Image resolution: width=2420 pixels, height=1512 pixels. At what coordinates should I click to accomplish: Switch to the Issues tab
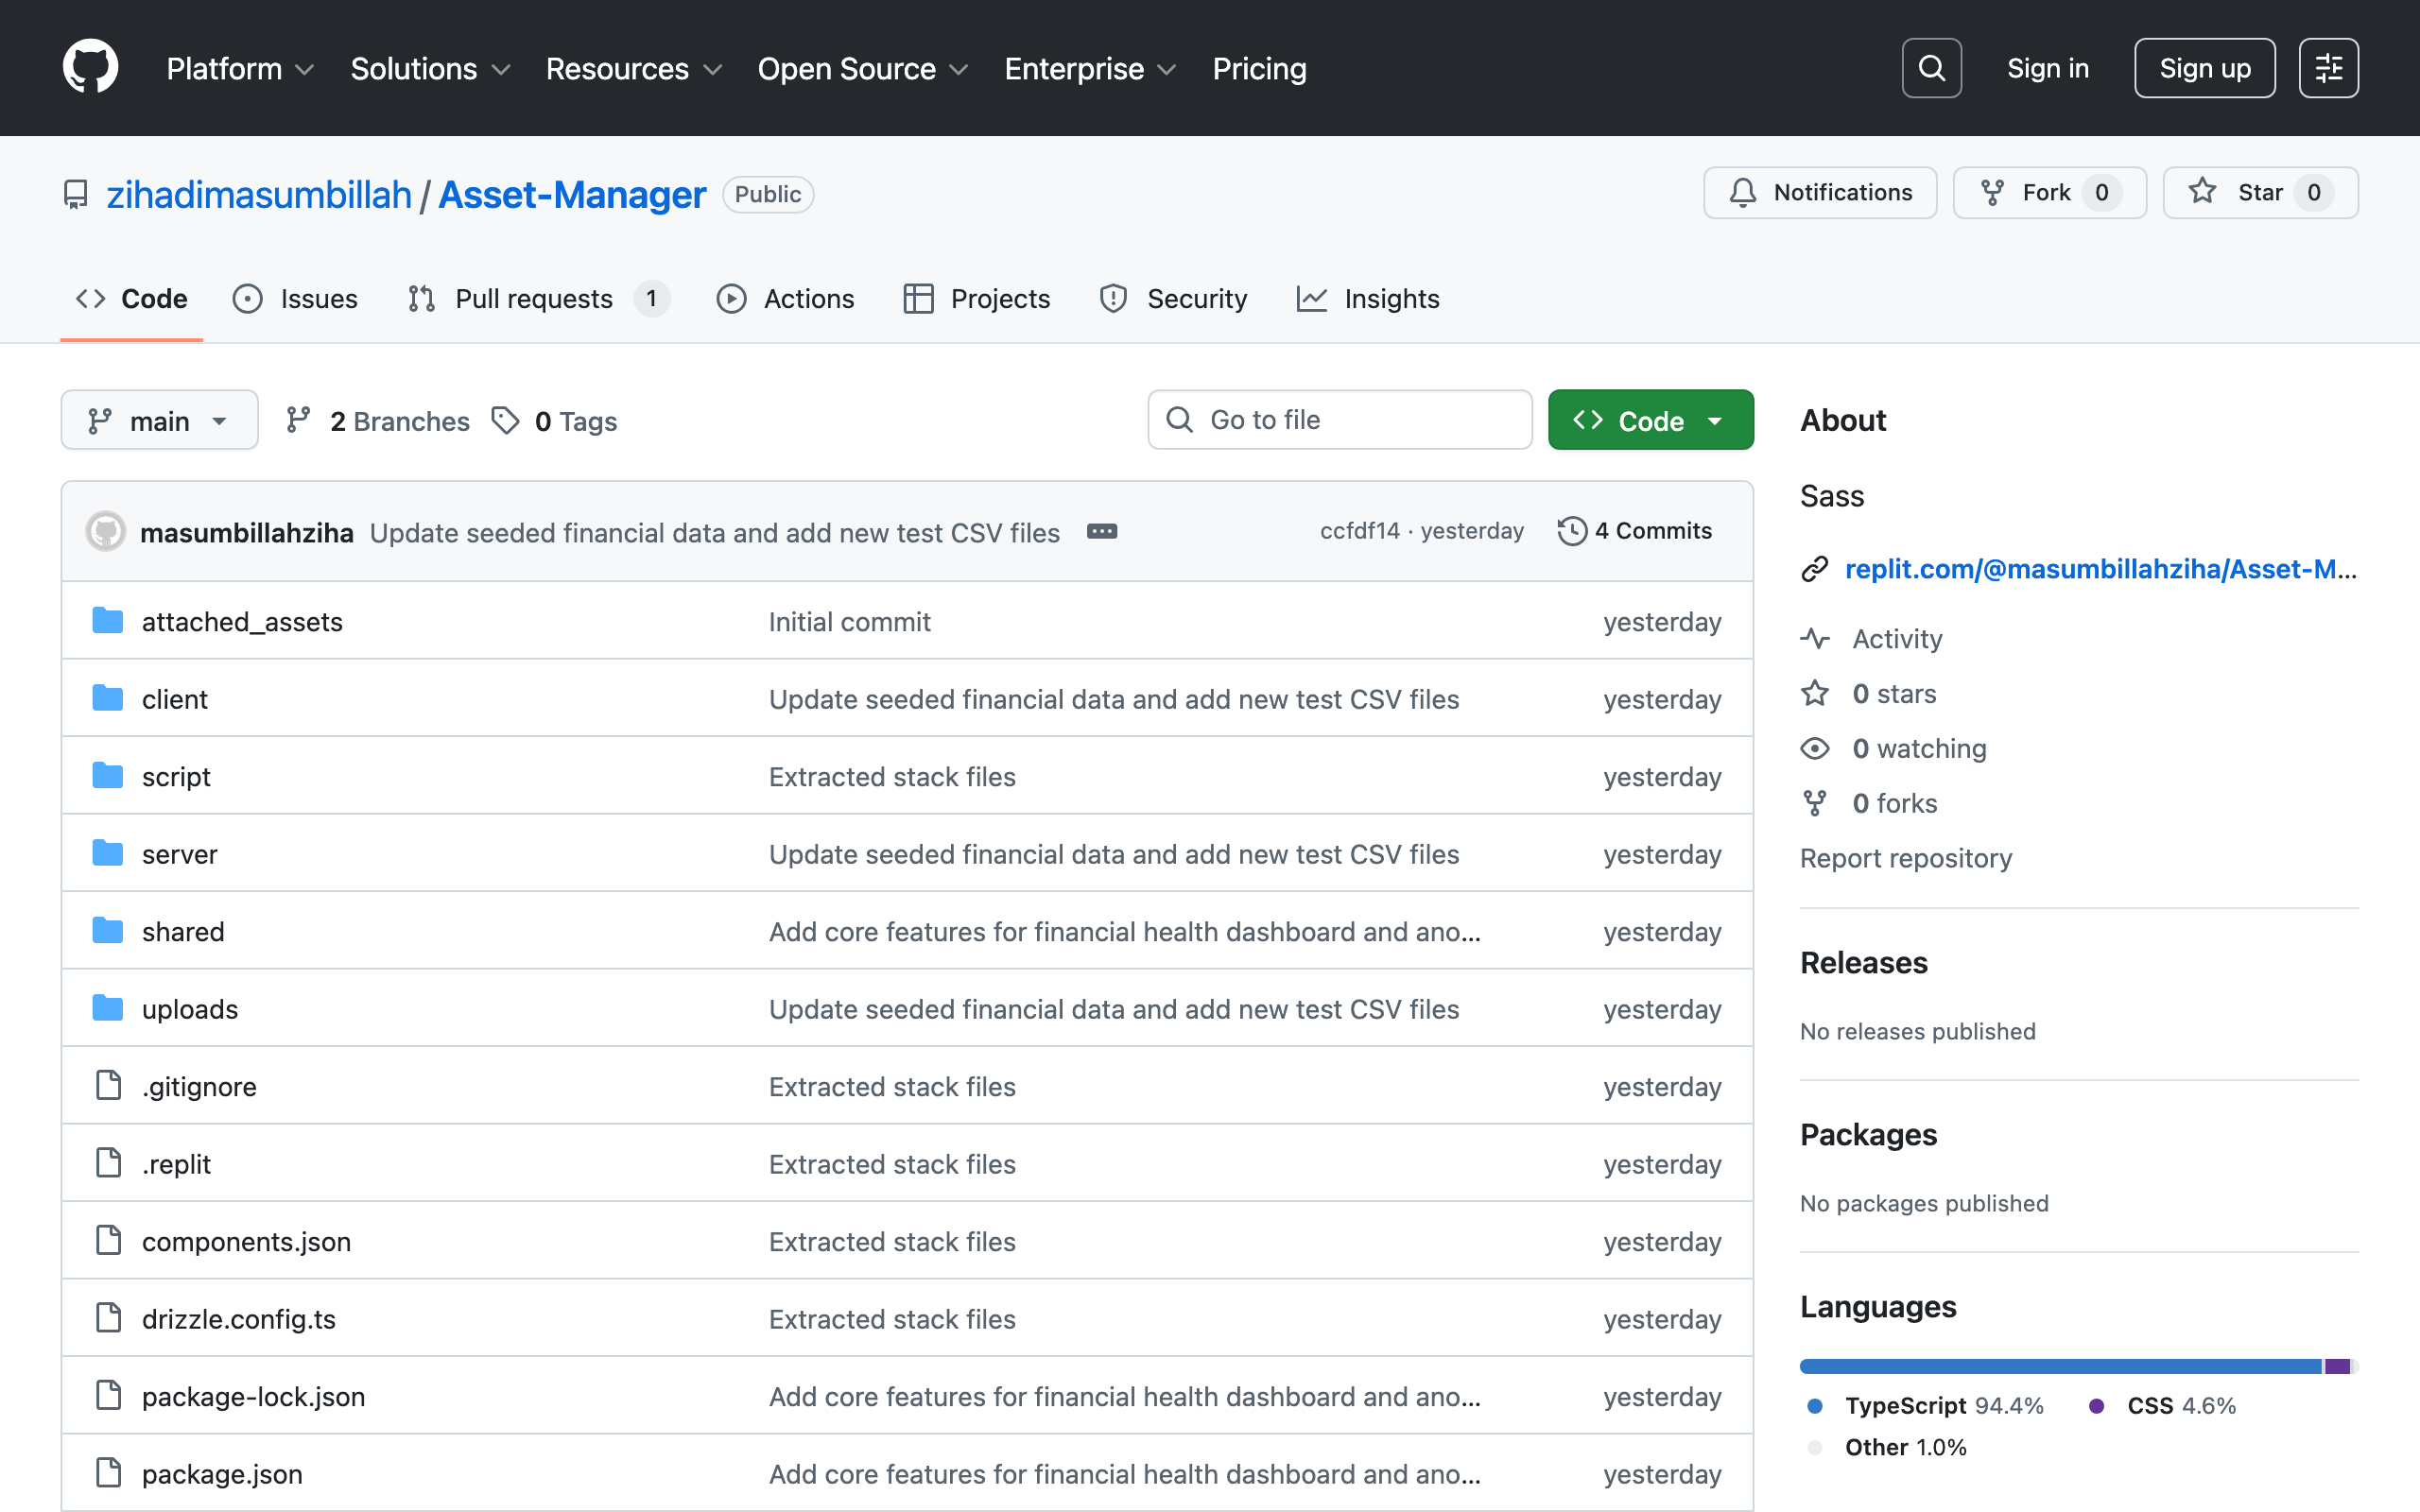(x=295, y=298)
